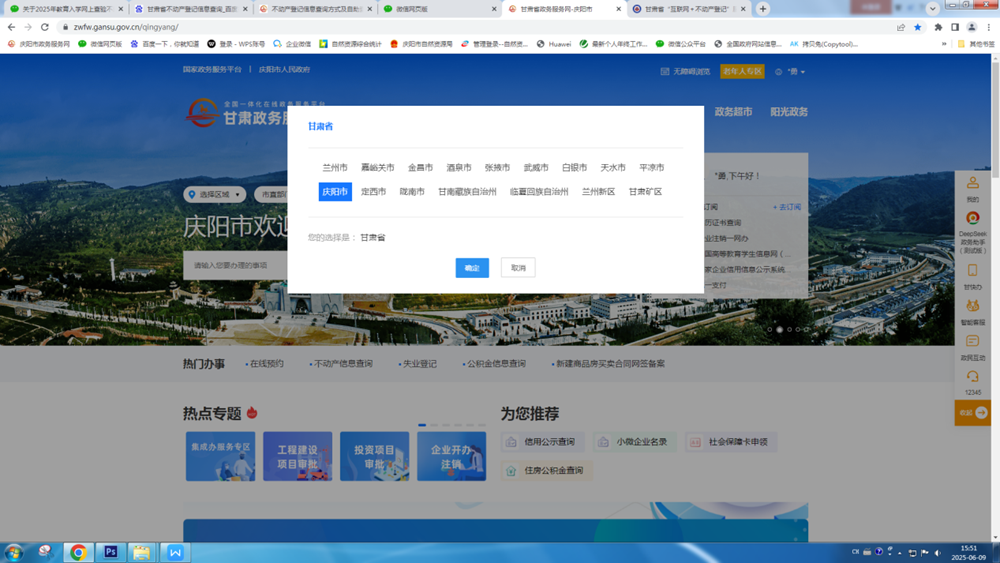Click 不动产信息查询 hot service link
This screenshot has width=1000, height=563.
[x=342, y=364]
